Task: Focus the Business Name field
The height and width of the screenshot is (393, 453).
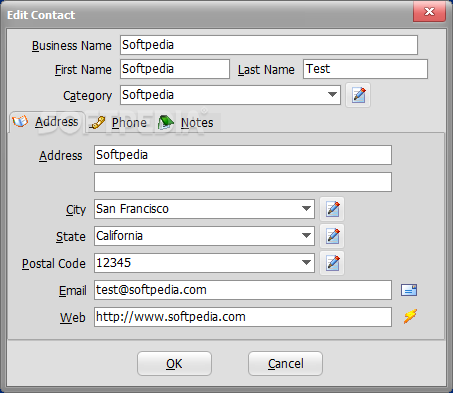Action: coord(269,45)
